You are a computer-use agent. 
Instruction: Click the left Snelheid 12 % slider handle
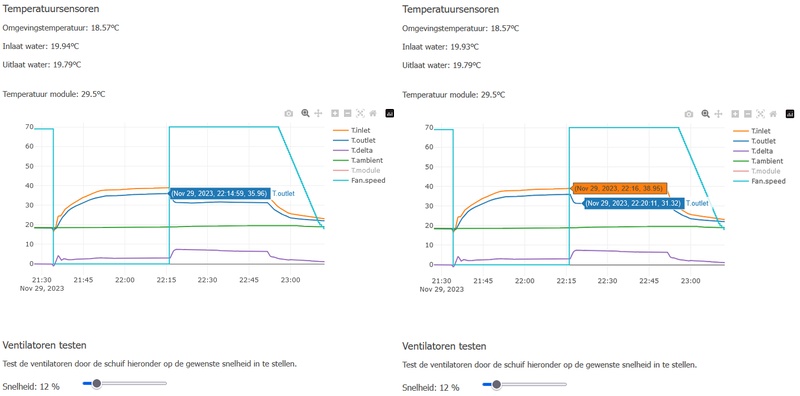pos(96,384)
